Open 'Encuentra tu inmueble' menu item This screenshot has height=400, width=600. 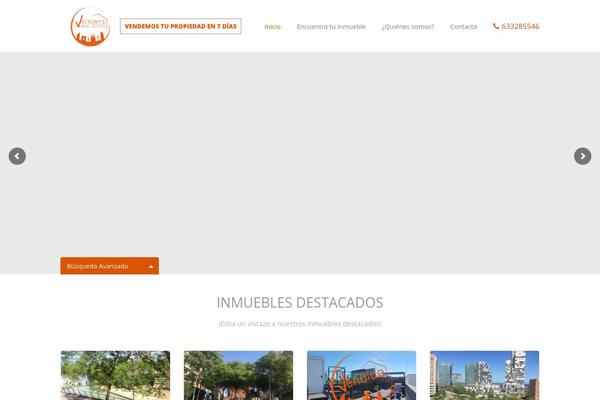click(x=331, y=27)
